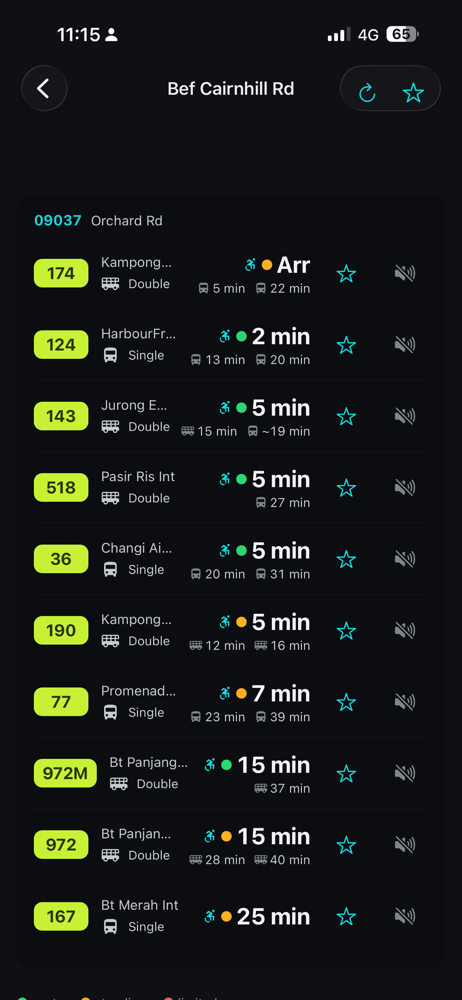Star bus 77 as favorite
The width and height of the screenshot is (462, 1000).
click(346, 702)
